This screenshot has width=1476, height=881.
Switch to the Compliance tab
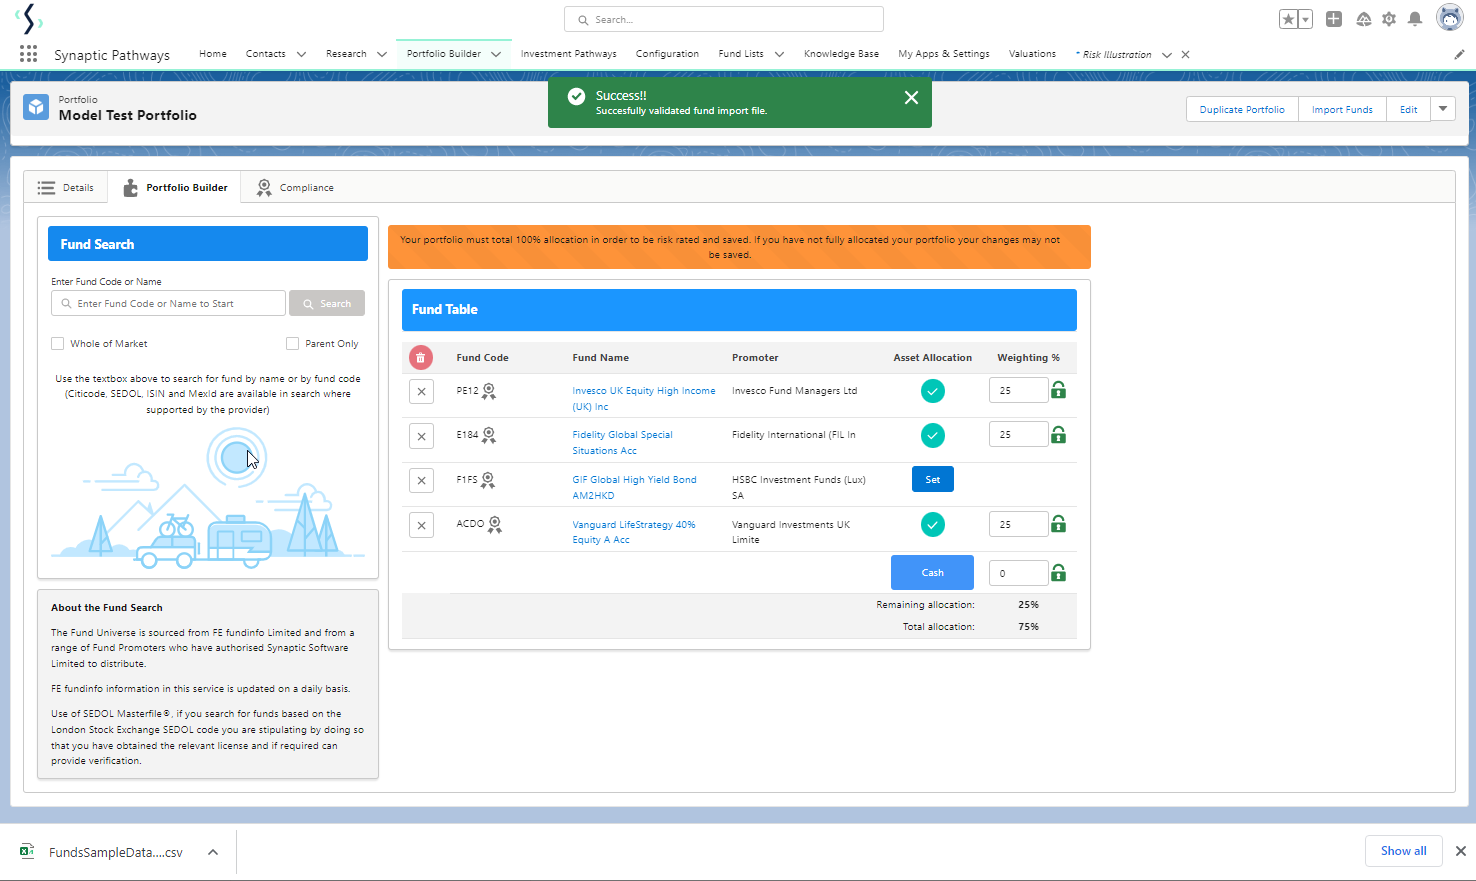coord(296,188)
